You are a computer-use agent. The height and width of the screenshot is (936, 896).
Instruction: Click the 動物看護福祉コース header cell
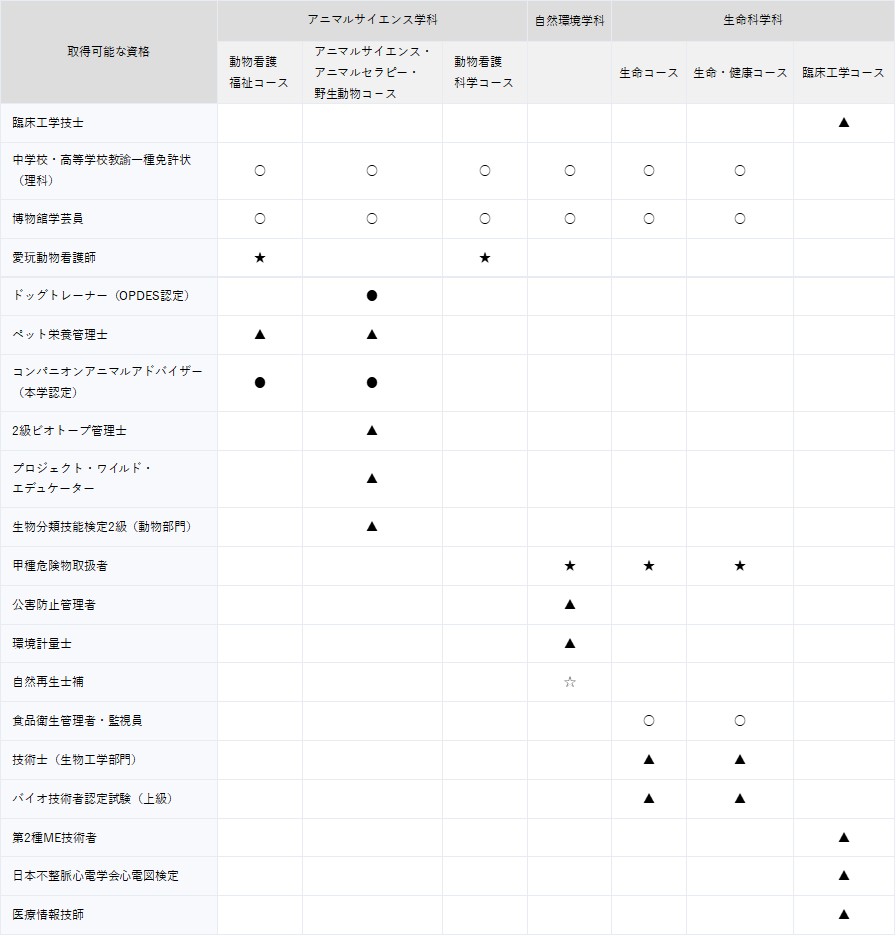coord(259,73)
